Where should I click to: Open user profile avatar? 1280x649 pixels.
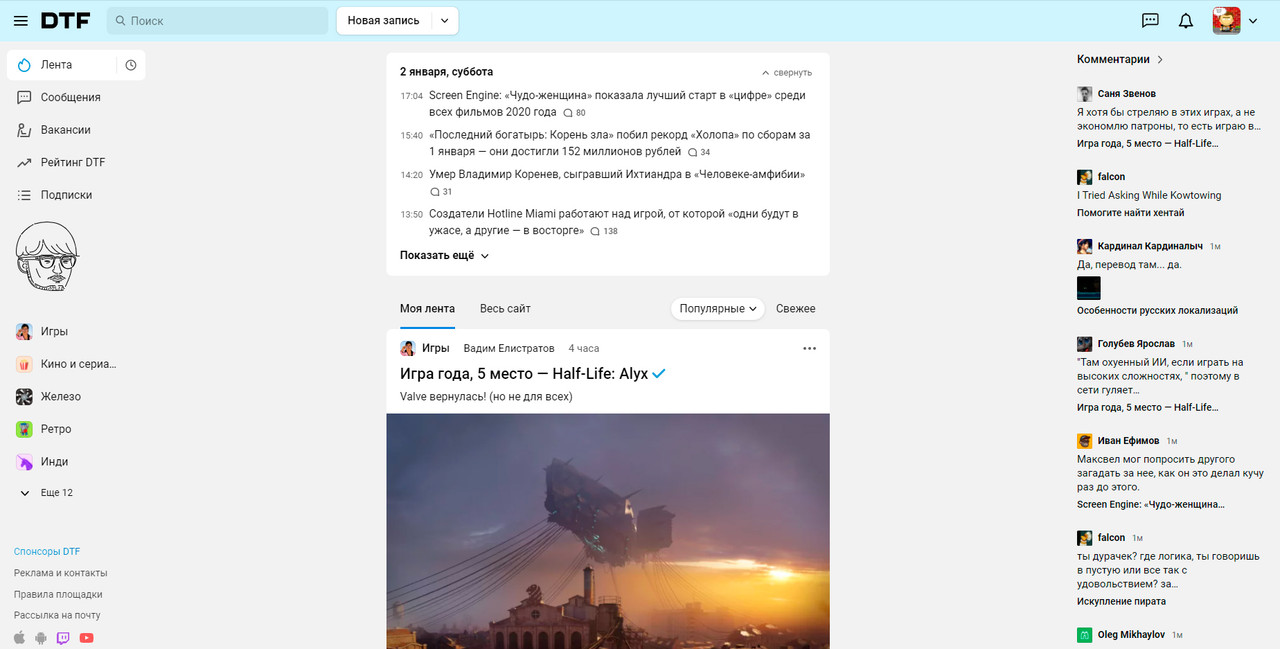(x=1227, y=21)
